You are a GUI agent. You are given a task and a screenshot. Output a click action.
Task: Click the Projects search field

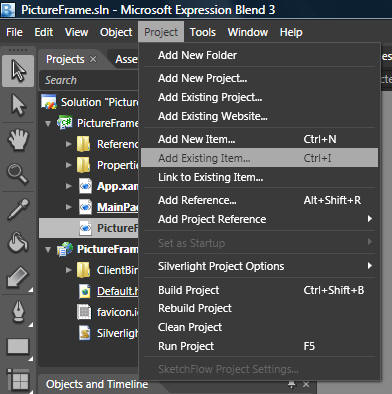89,80
